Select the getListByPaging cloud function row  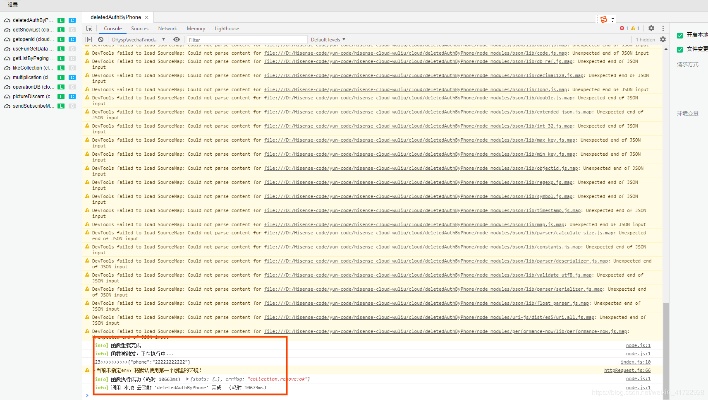tap(40, 58)
